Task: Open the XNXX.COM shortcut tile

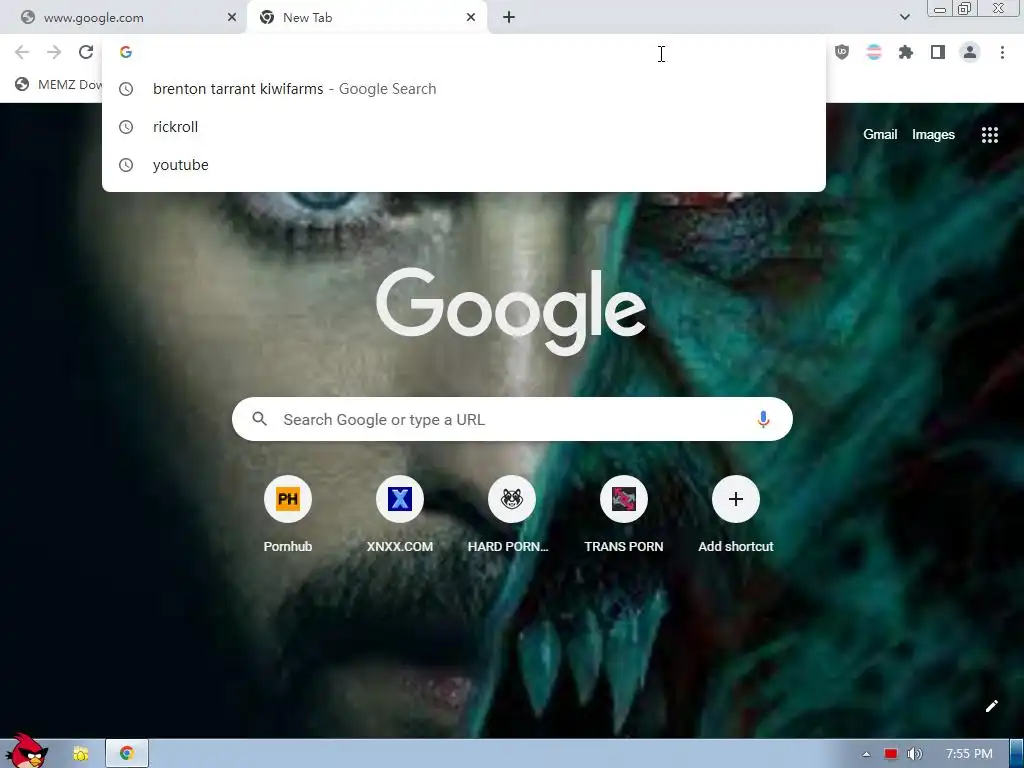Action: pos(400,515)
